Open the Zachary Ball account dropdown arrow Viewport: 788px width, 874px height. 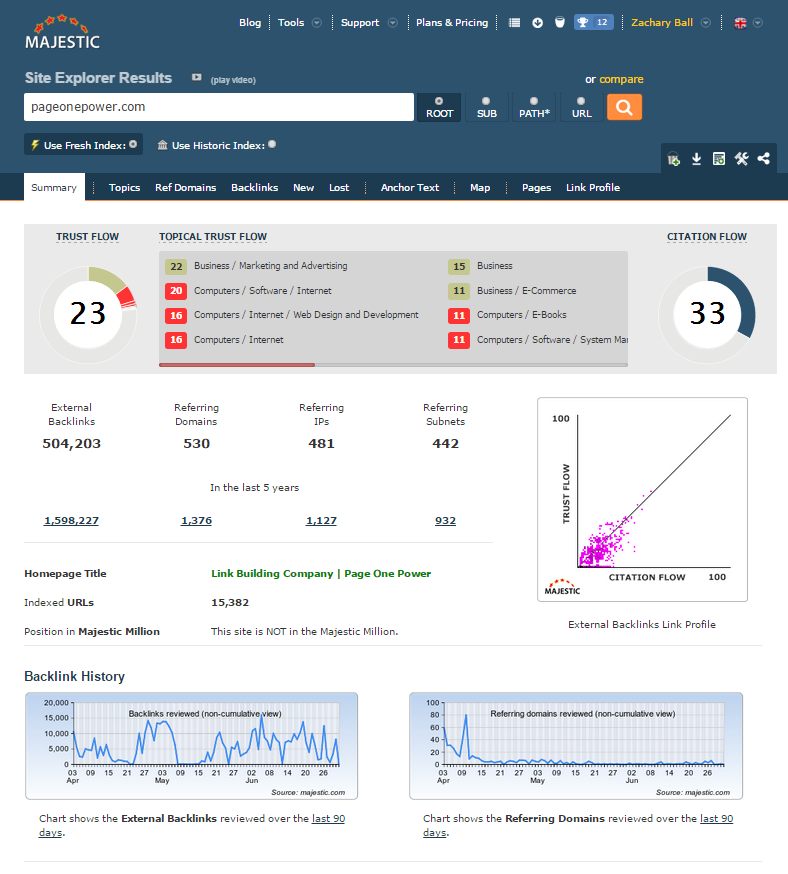tap(706, 23)
